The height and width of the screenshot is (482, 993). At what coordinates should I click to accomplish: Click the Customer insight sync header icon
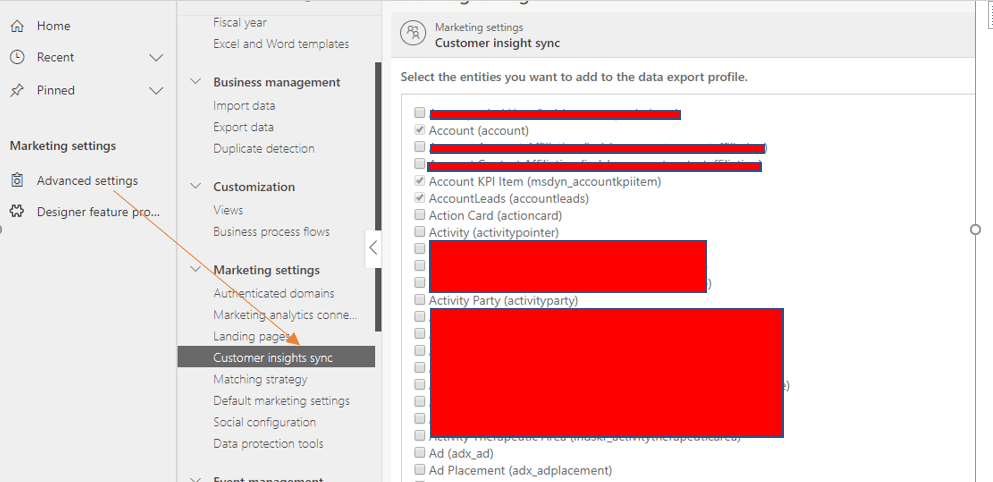[x=412, y=34]
